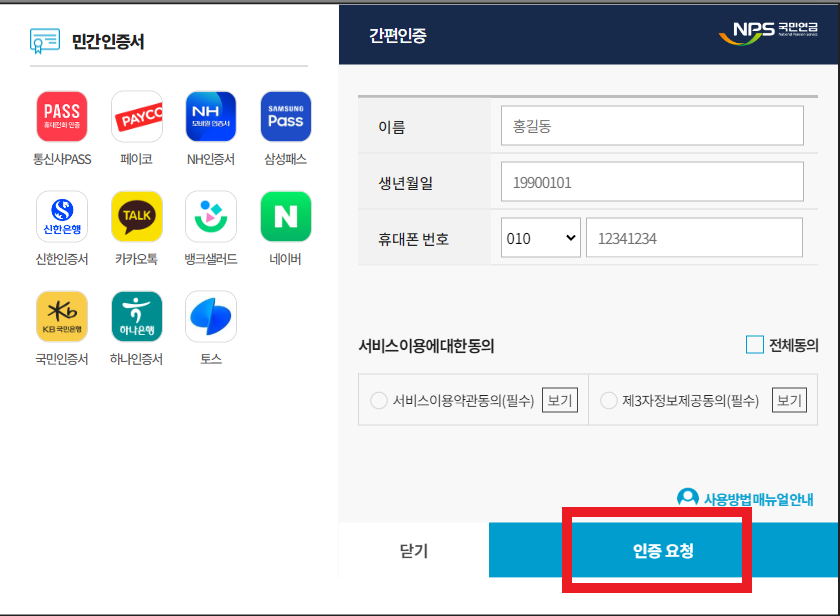Select the KB 국민인증서 icon
Image resolution: width=840 pixels, height=616 pixels.
[x=62, y=316]
